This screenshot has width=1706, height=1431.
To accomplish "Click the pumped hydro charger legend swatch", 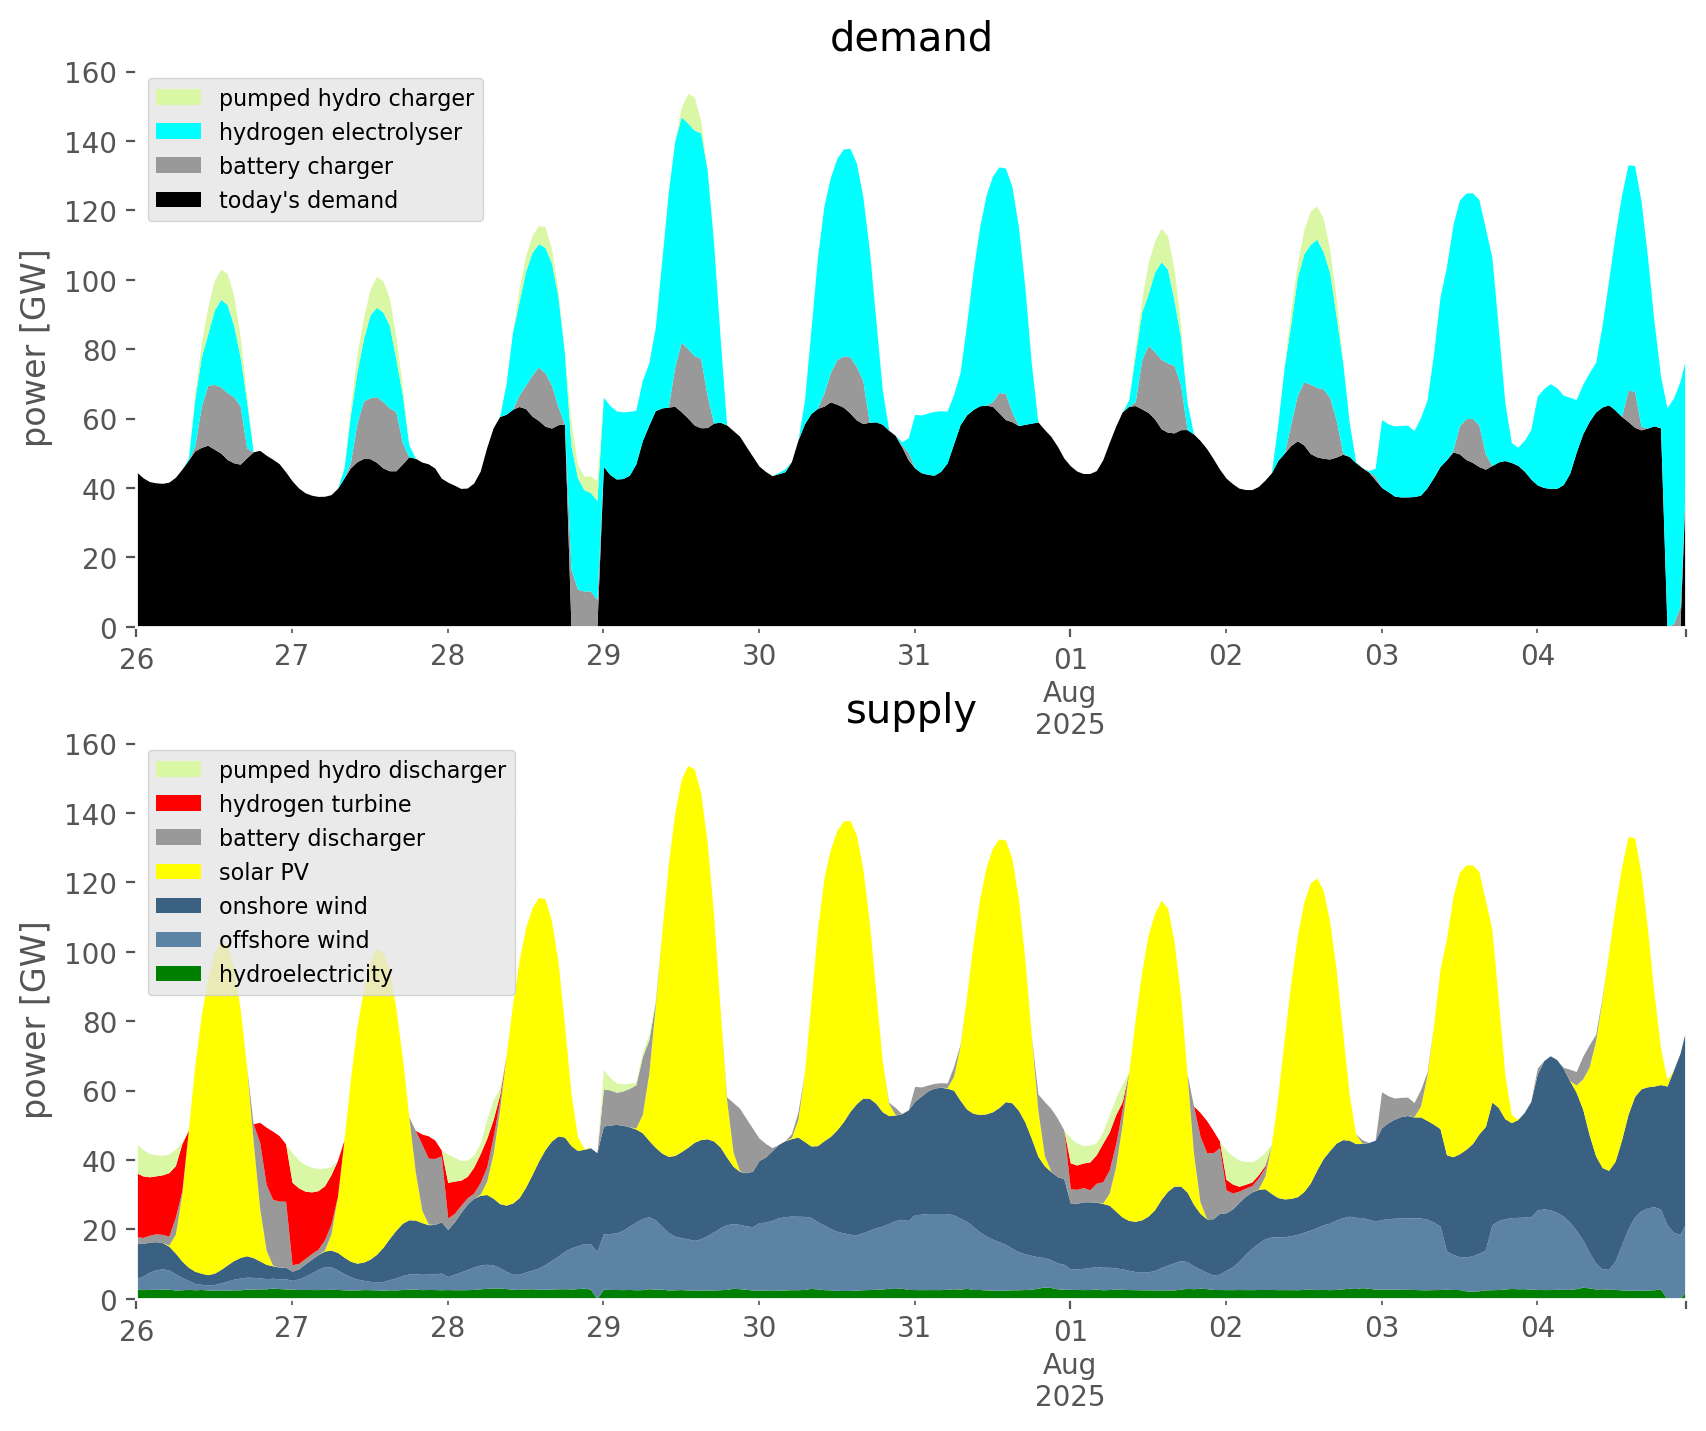I will [179, 98].
